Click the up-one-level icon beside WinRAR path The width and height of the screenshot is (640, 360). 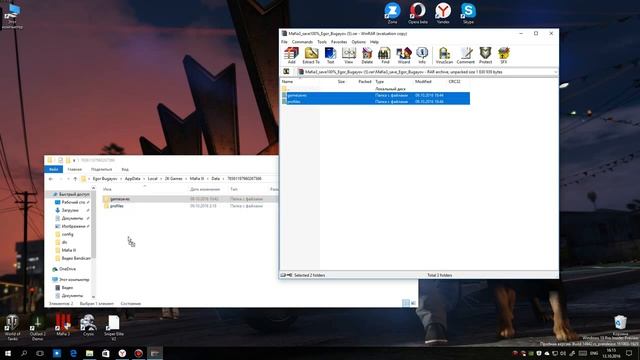(287, 72)
